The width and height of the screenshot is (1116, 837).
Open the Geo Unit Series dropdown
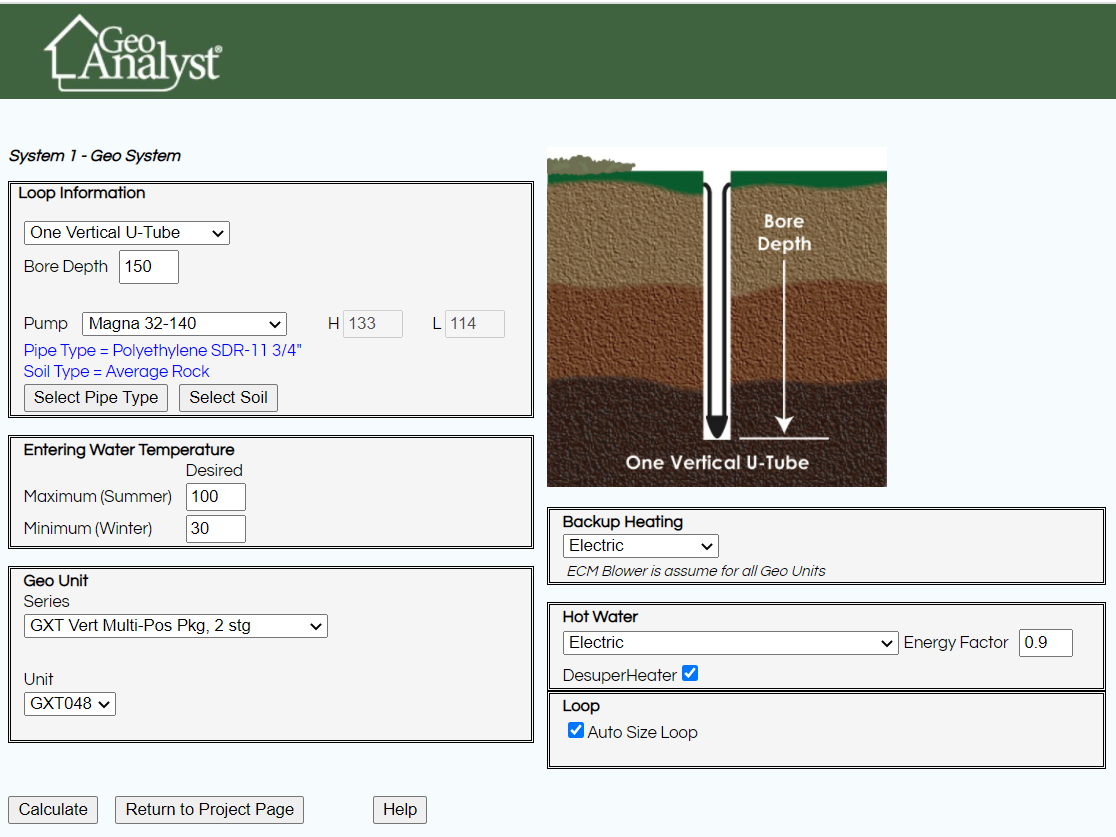point(176,626)
